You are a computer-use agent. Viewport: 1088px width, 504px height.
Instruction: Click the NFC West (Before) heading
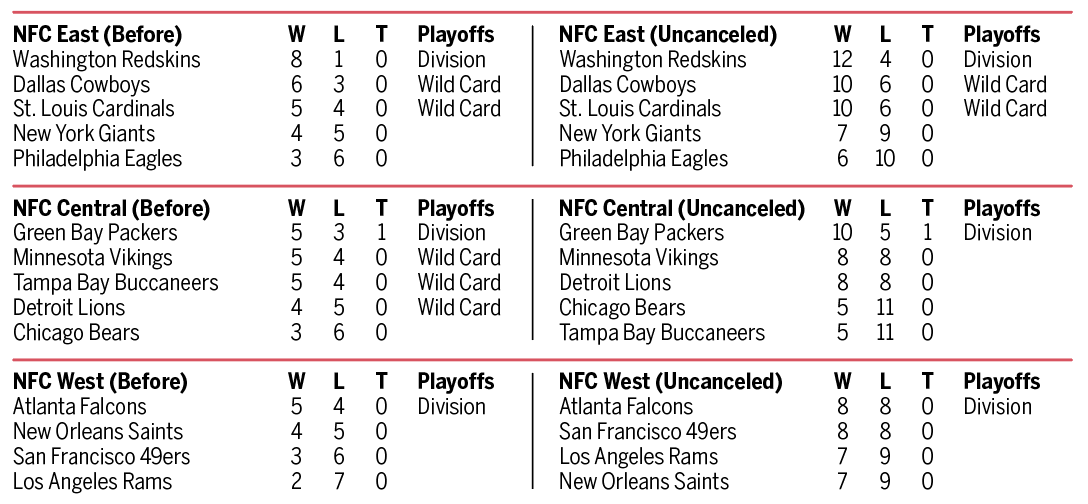[x=100, y=382]
